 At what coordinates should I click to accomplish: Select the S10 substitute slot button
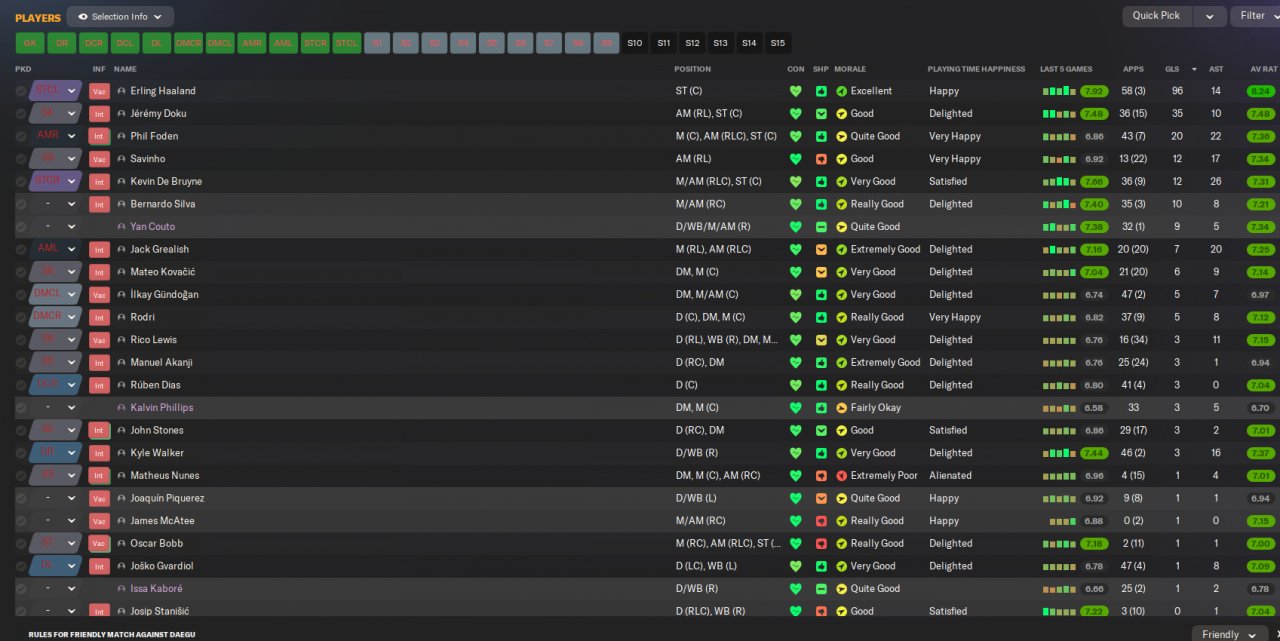[x=635, y=43]
